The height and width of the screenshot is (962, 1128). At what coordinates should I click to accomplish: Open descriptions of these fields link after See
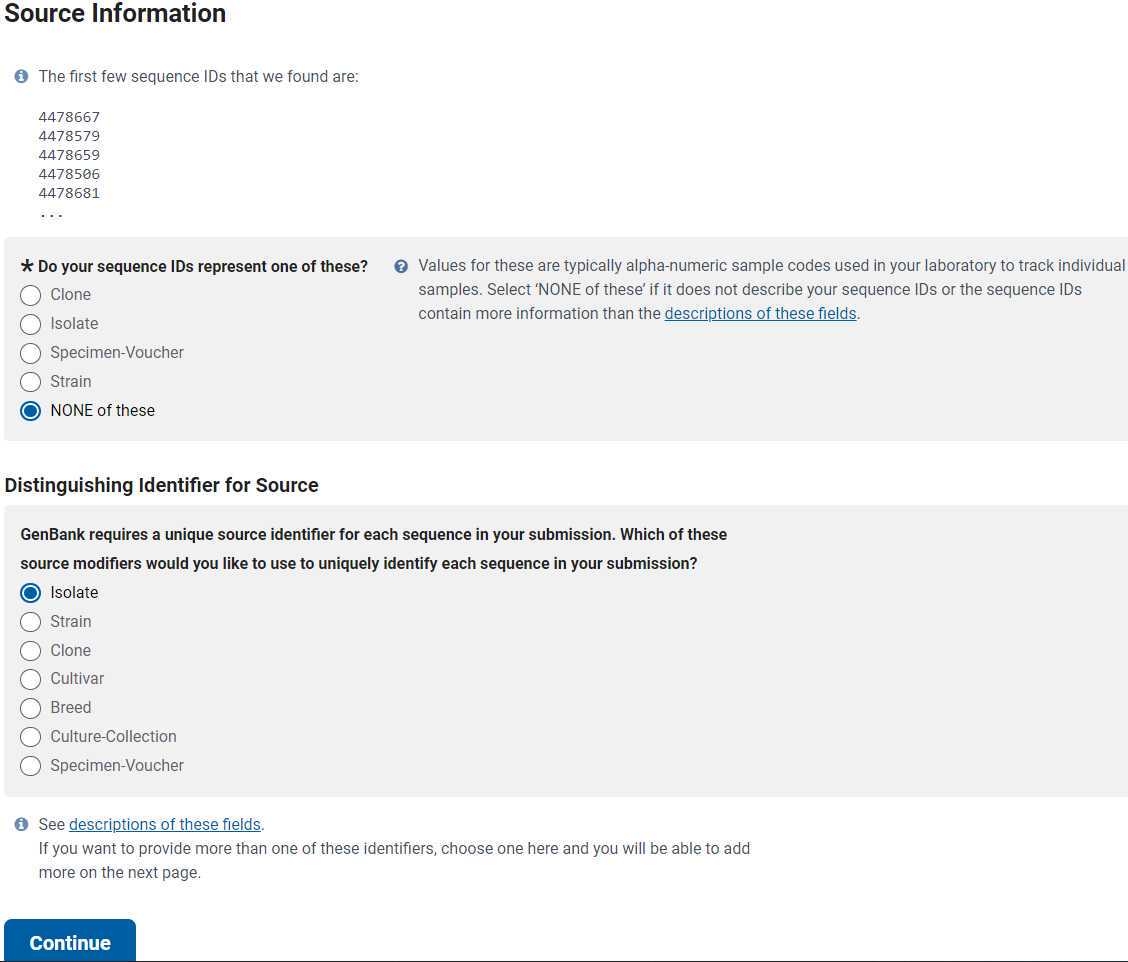tap(165, 825)
